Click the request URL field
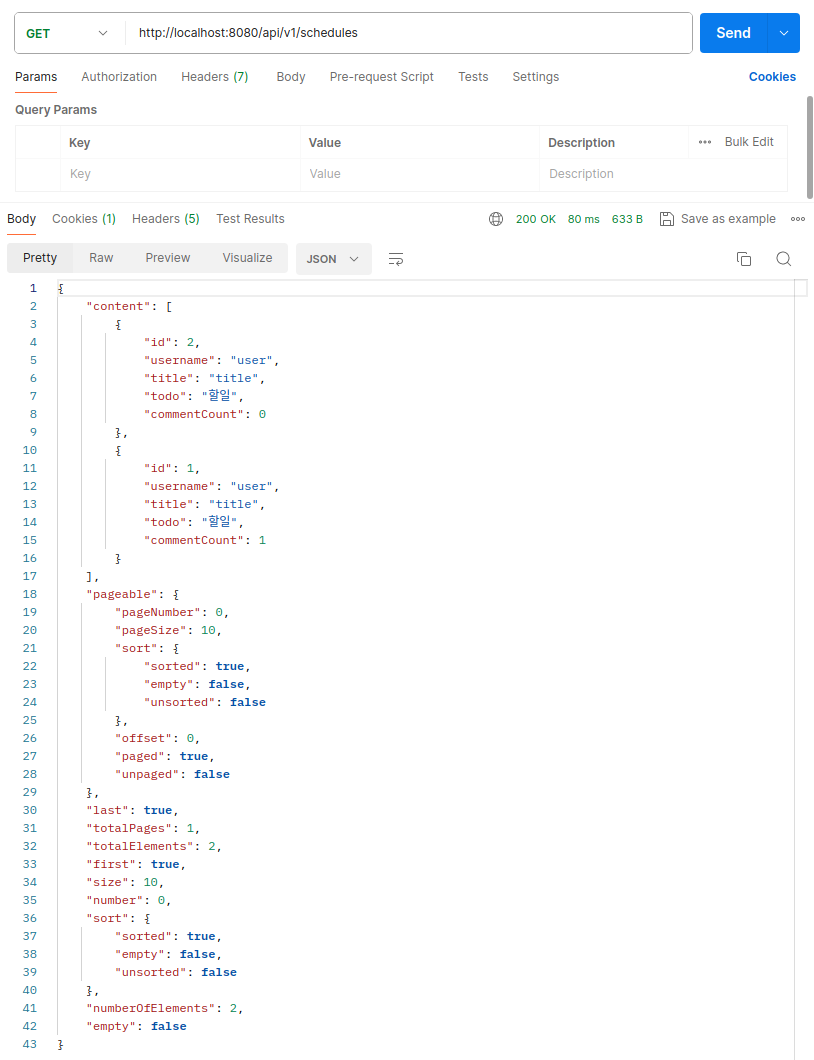 click(408, 32)
